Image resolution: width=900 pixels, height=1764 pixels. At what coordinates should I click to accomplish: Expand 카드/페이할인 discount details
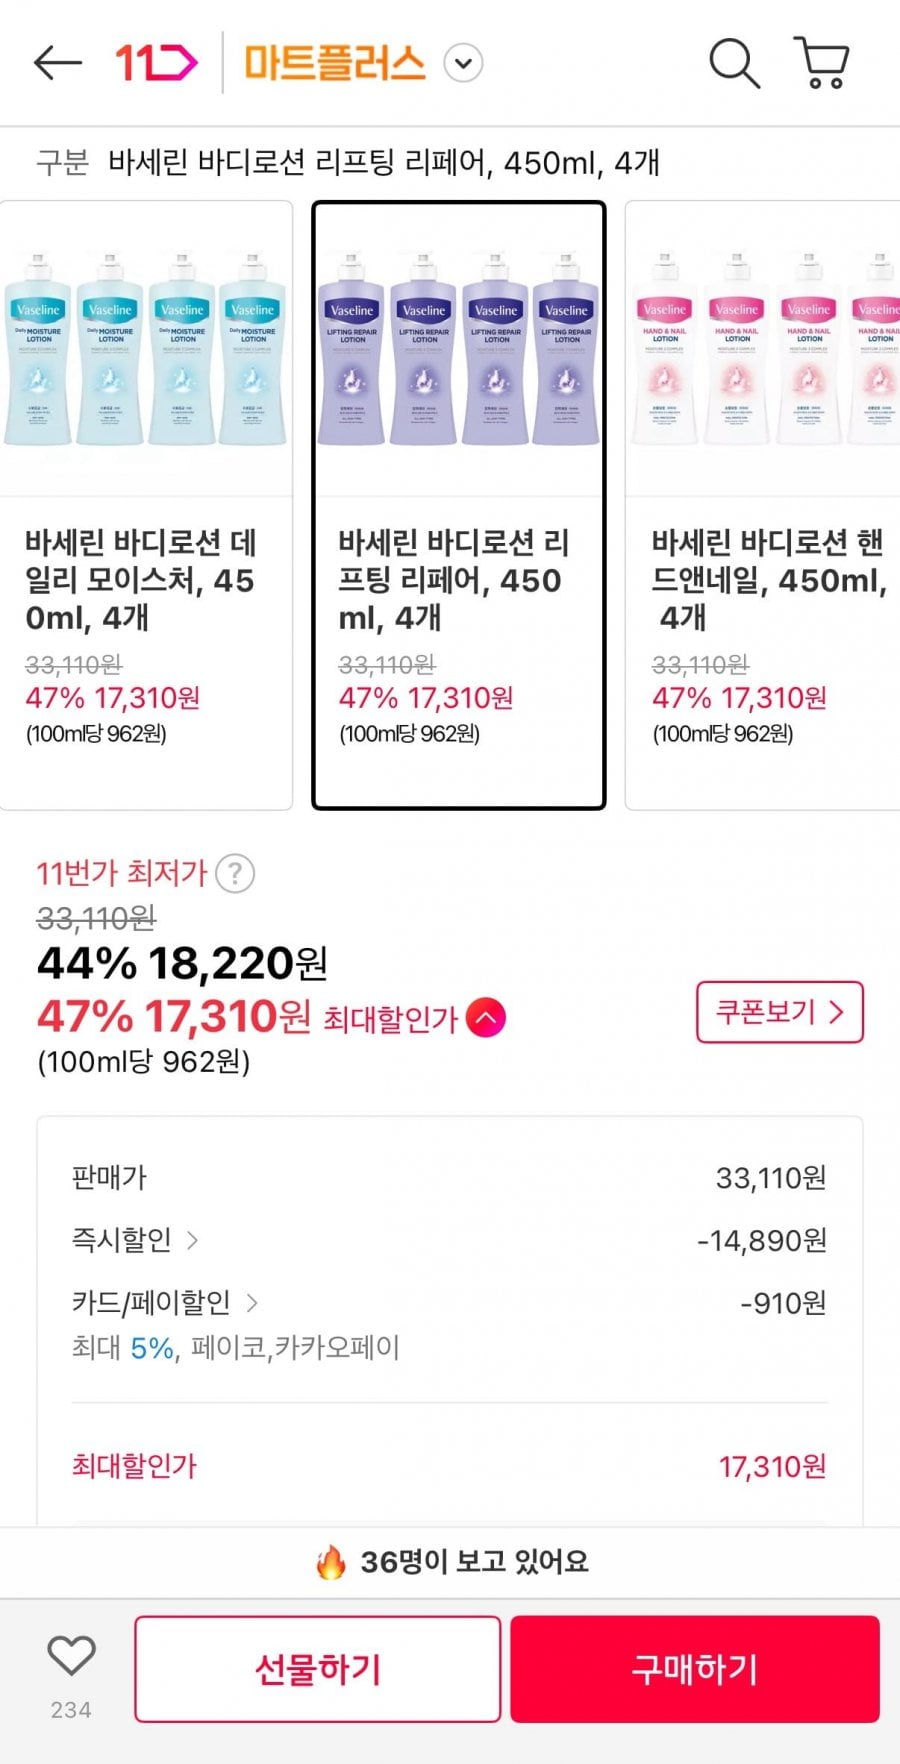coord(165,1302)
